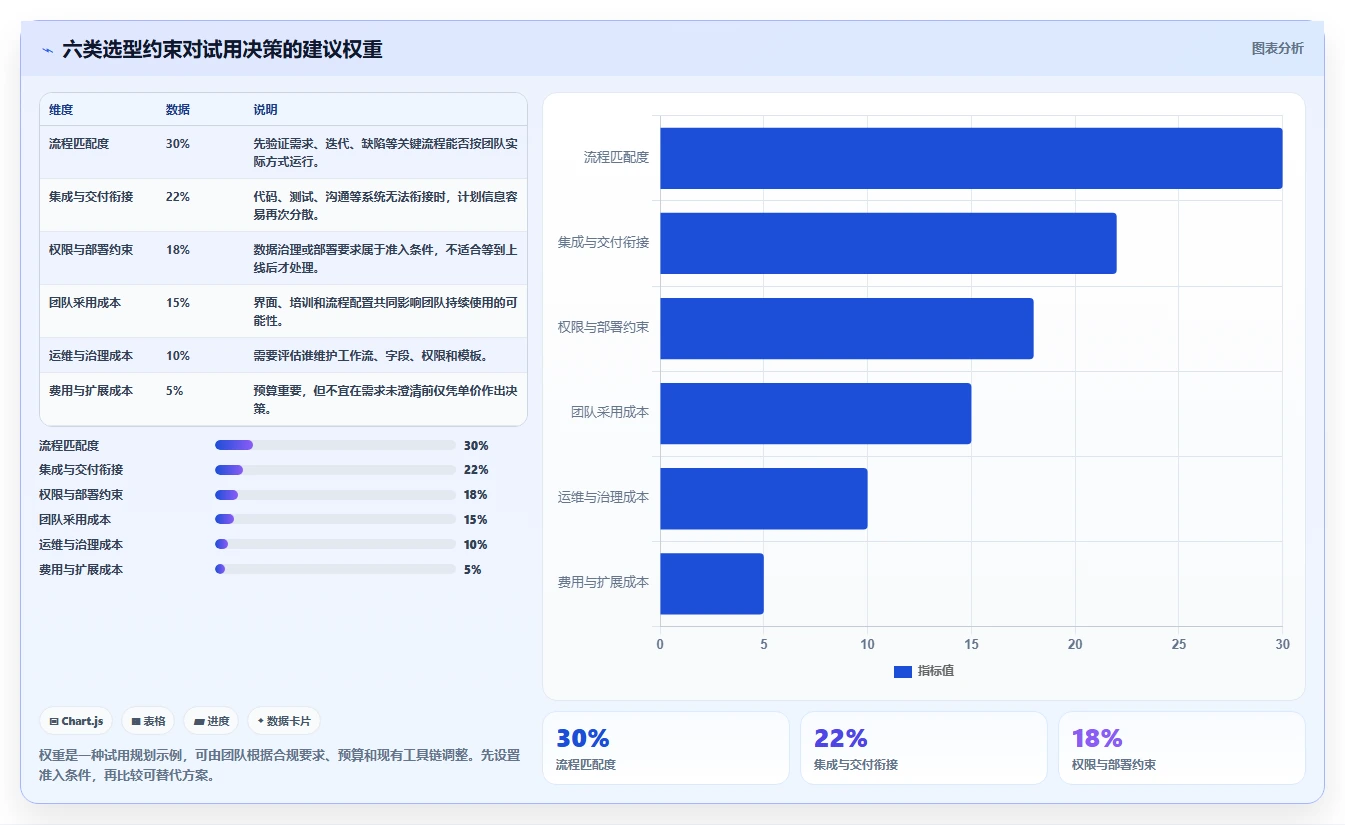Click the 10% cell in the table
Viewport: 1345px width, 825px height.
coord(178,356)
